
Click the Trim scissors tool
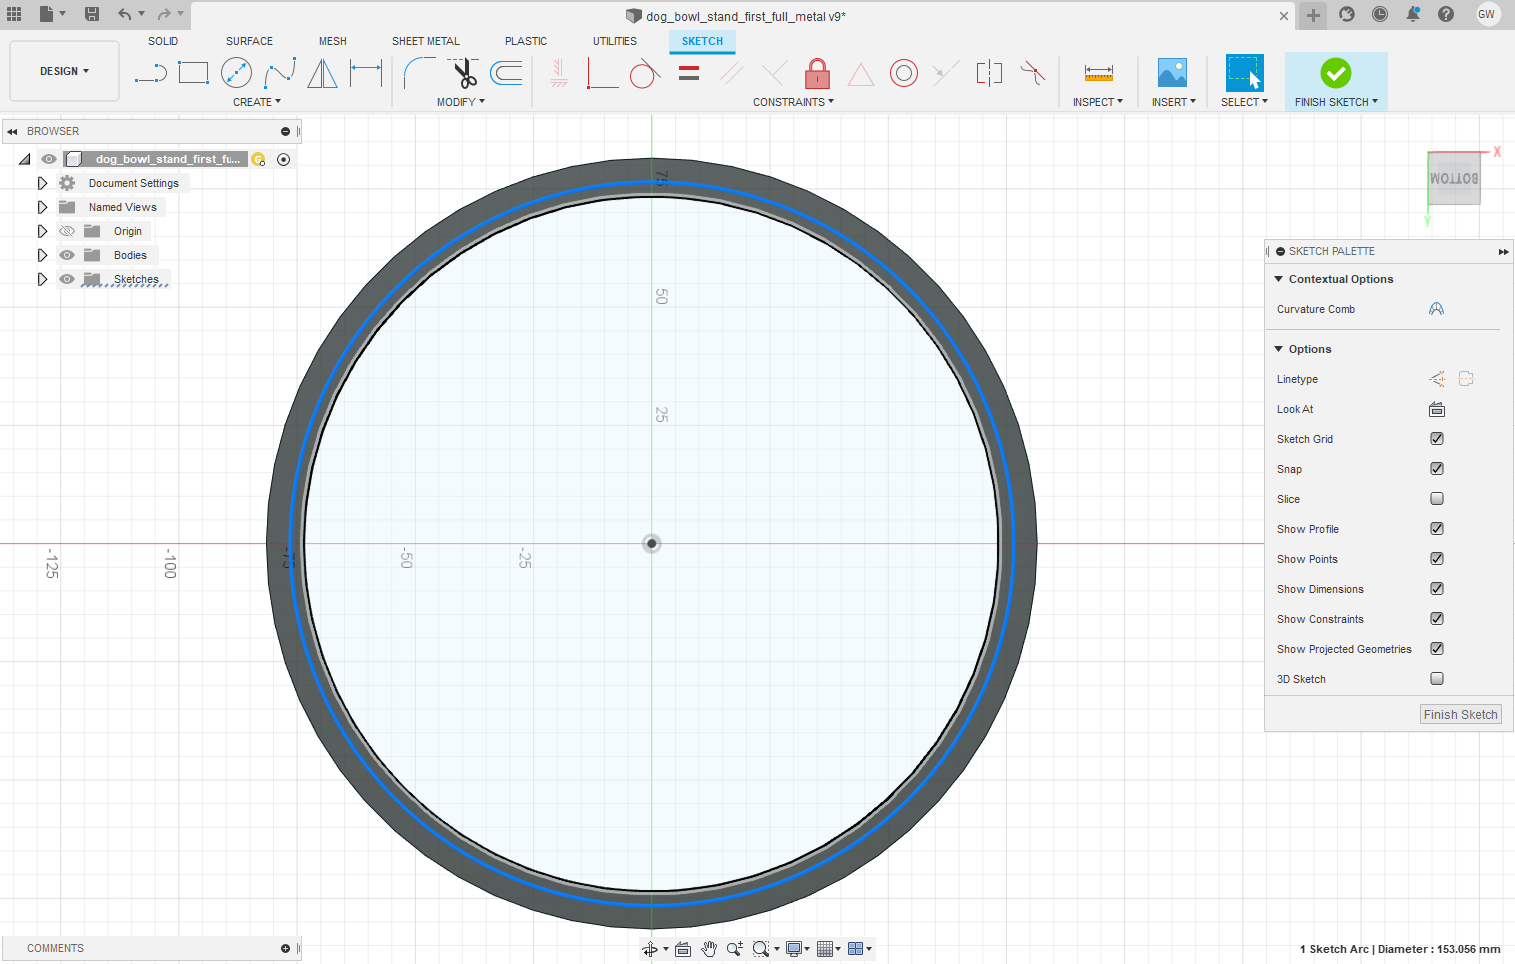point(464,73)
